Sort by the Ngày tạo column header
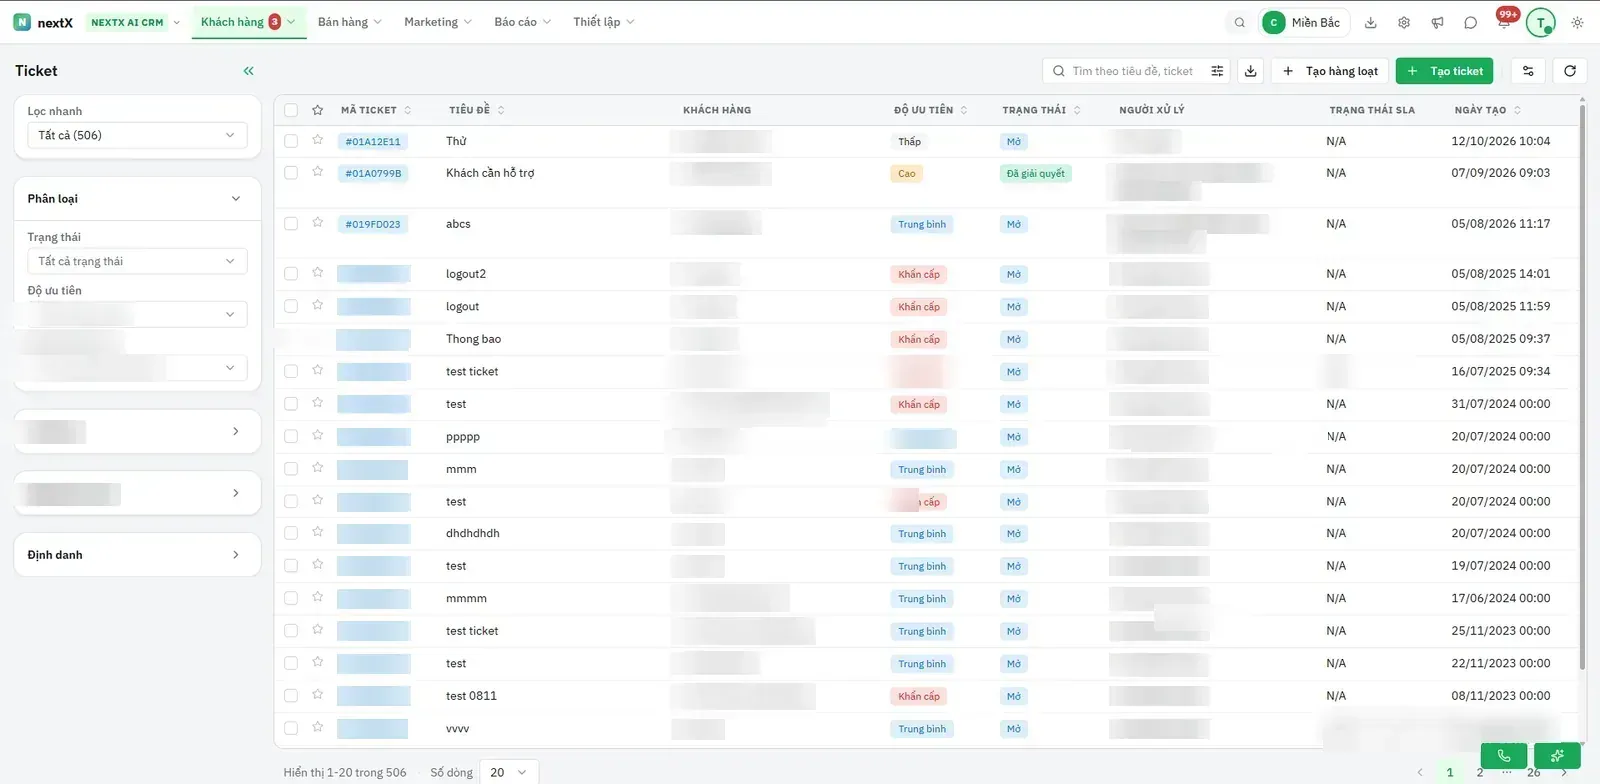Screen dimensions: 1600x784 click(x=1487, y=110)
